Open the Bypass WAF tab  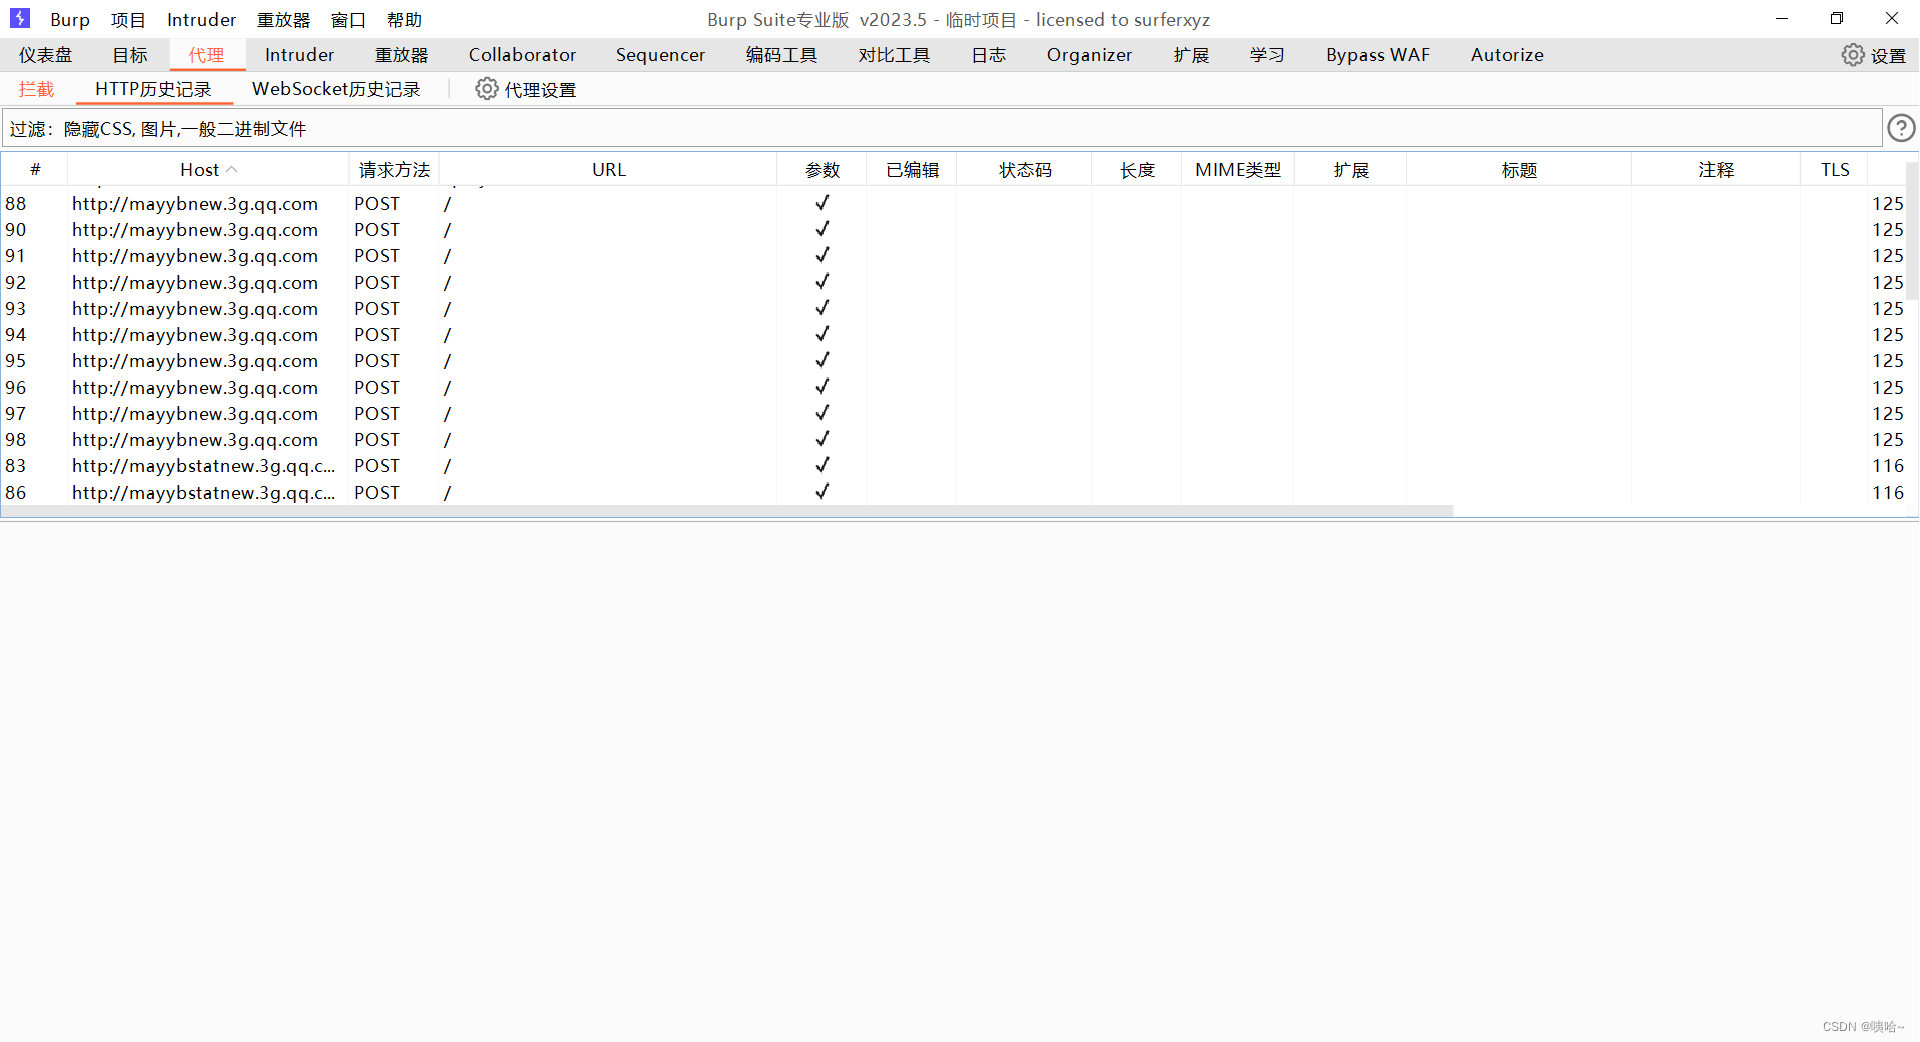tap(1378, 55)
